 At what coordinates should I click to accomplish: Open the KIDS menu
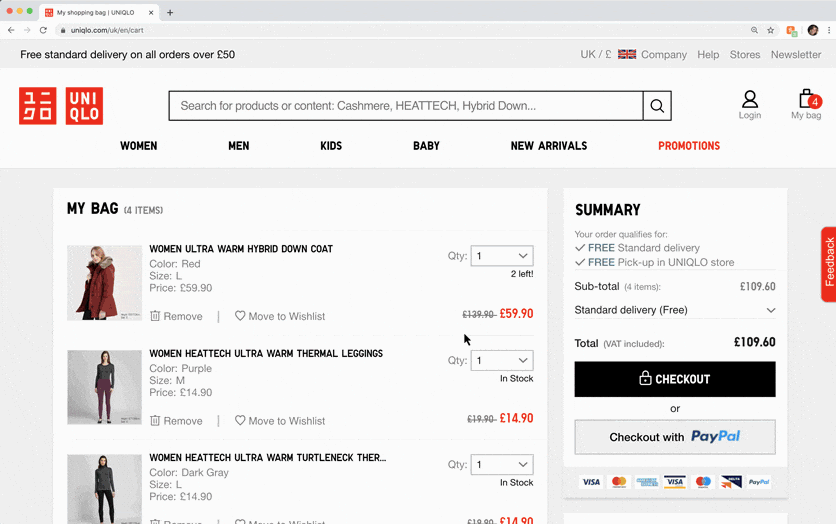pos(331,146)
